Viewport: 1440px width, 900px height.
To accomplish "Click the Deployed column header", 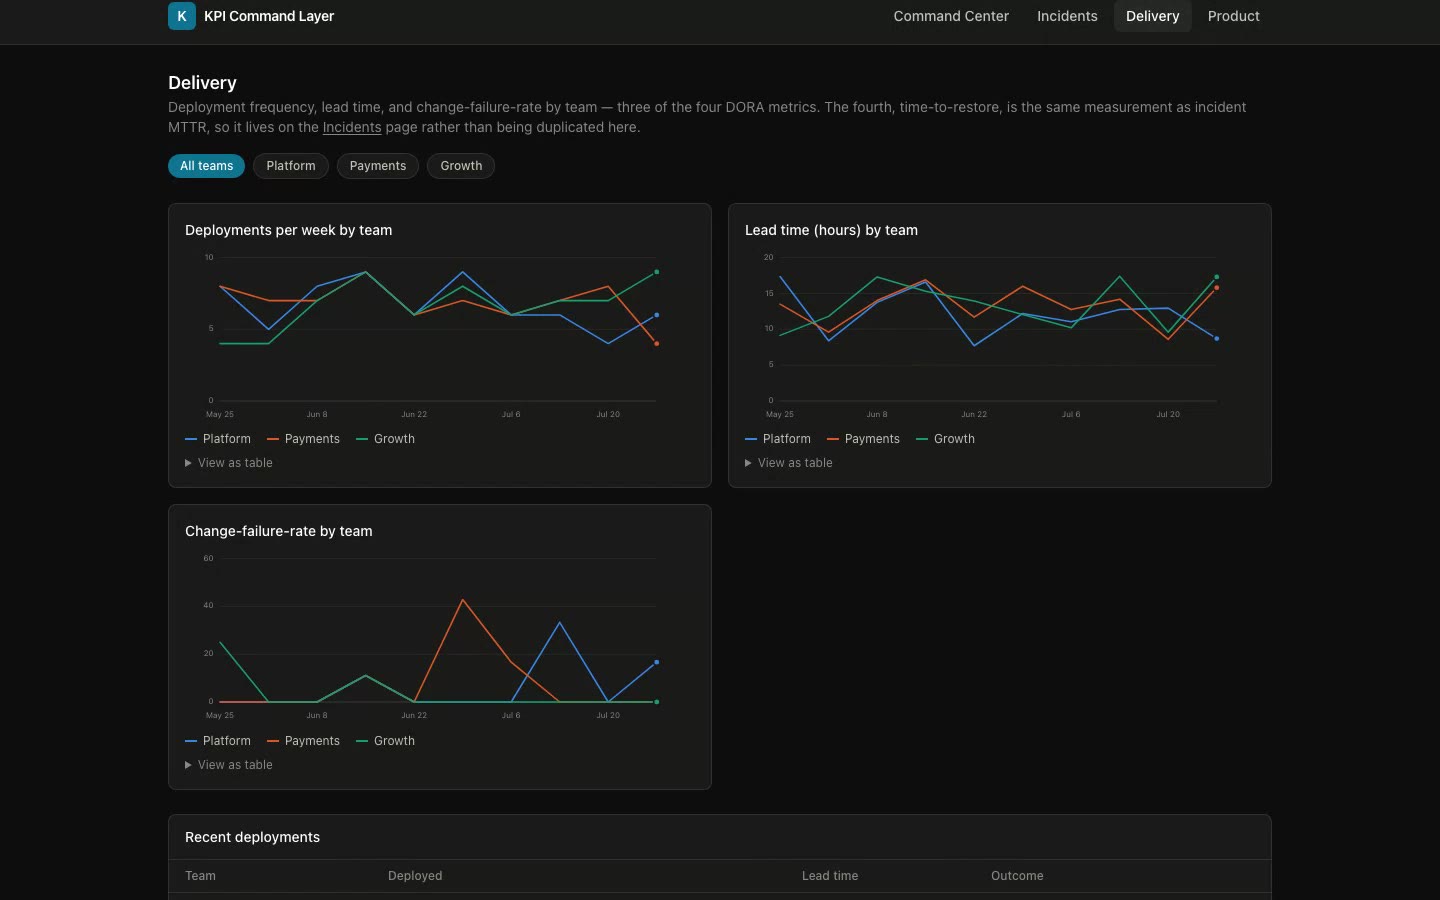I will tap(415, 876).
